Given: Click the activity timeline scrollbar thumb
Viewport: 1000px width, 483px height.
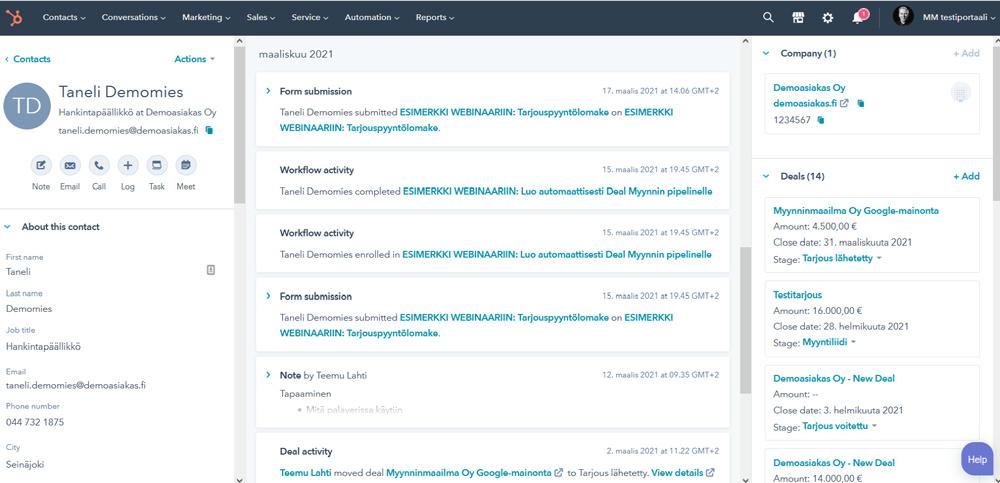Looking at the screenshot, I should (x=745, y=320).
